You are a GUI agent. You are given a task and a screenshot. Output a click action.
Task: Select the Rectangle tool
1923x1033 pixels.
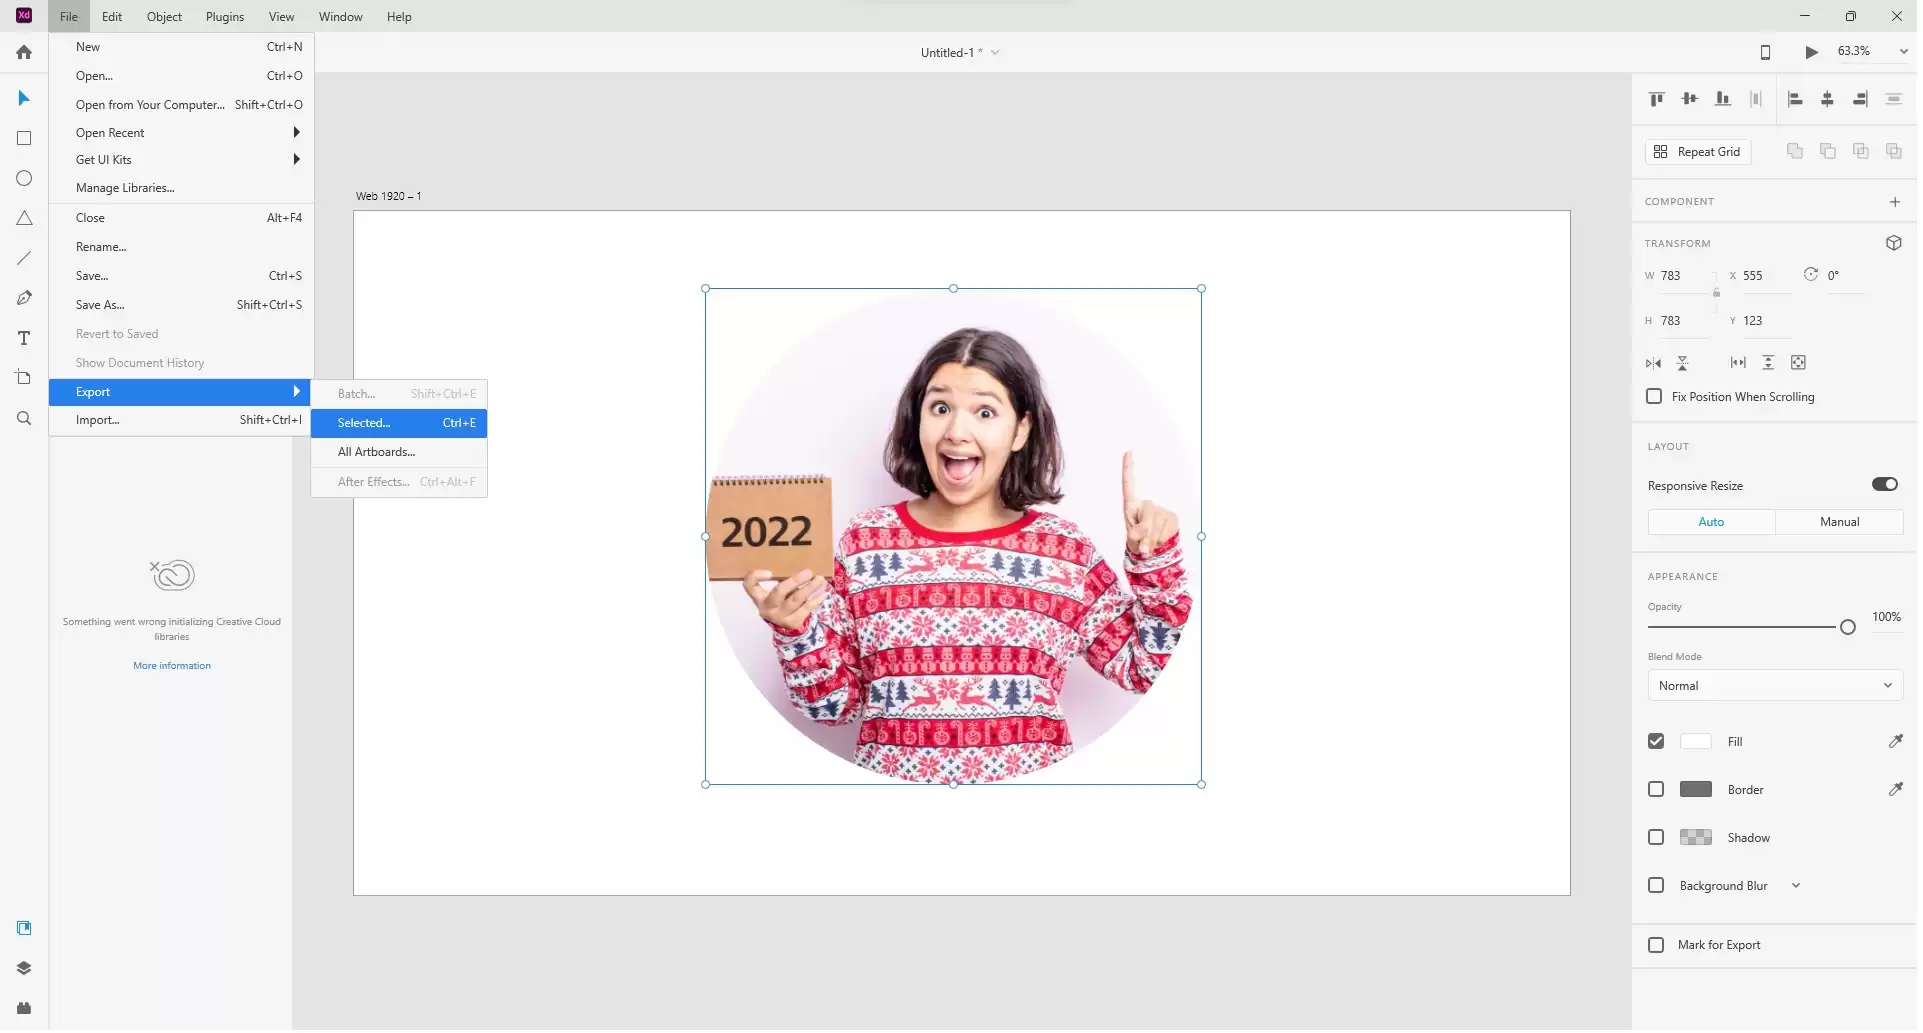pyautogui.click(x=24, y=138)
